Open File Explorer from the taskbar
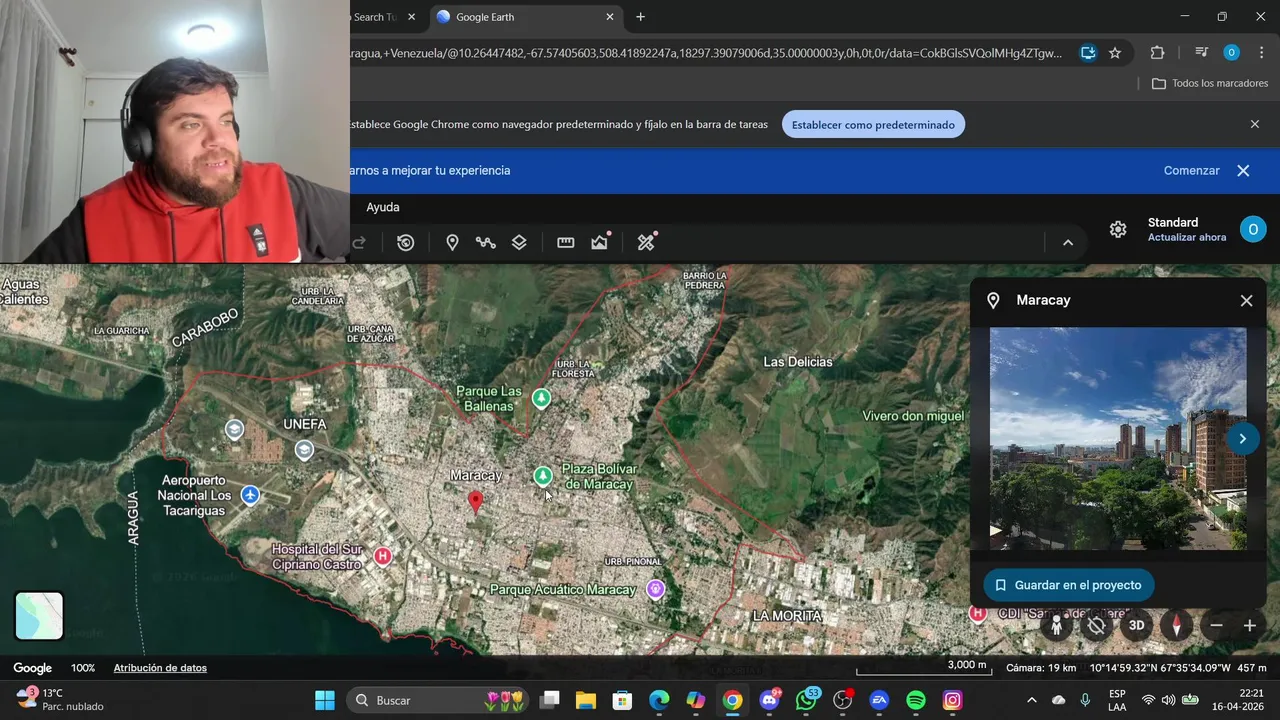Screen dimensions: 1280x720 pyautogui.click(x=585, y=700)
